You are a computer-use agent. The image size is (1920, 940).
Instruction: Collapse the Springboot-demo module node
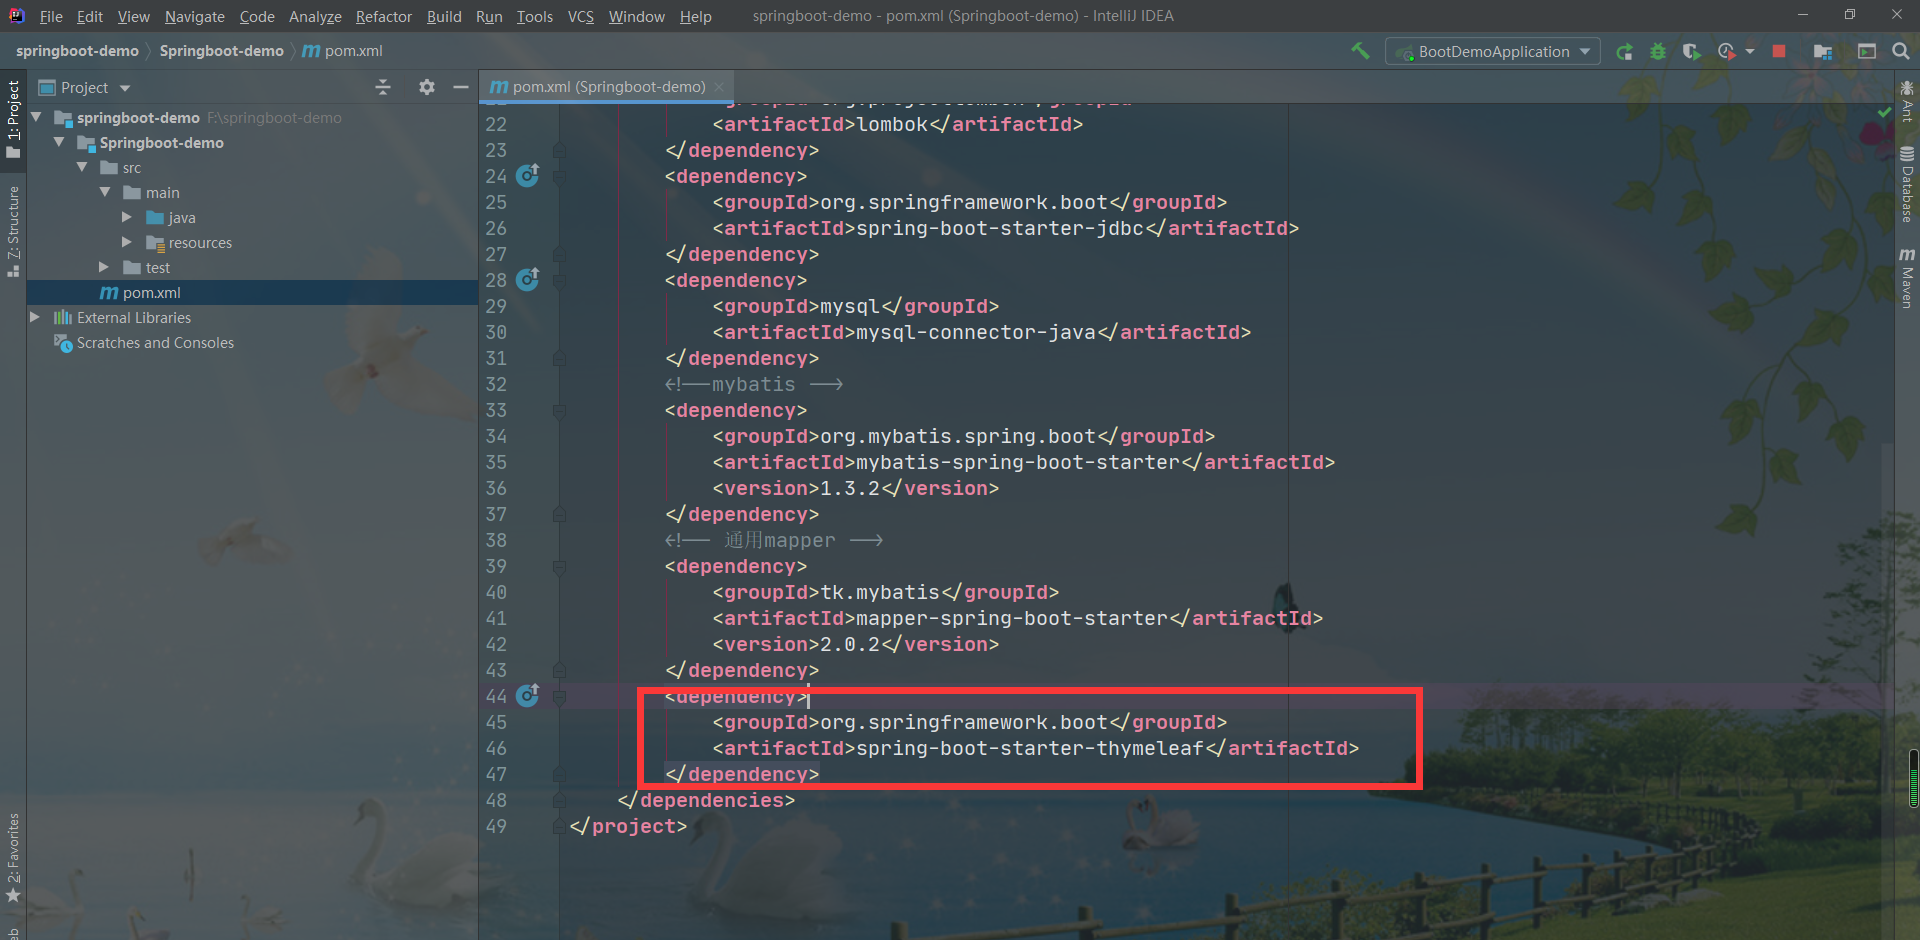(60, 142)
